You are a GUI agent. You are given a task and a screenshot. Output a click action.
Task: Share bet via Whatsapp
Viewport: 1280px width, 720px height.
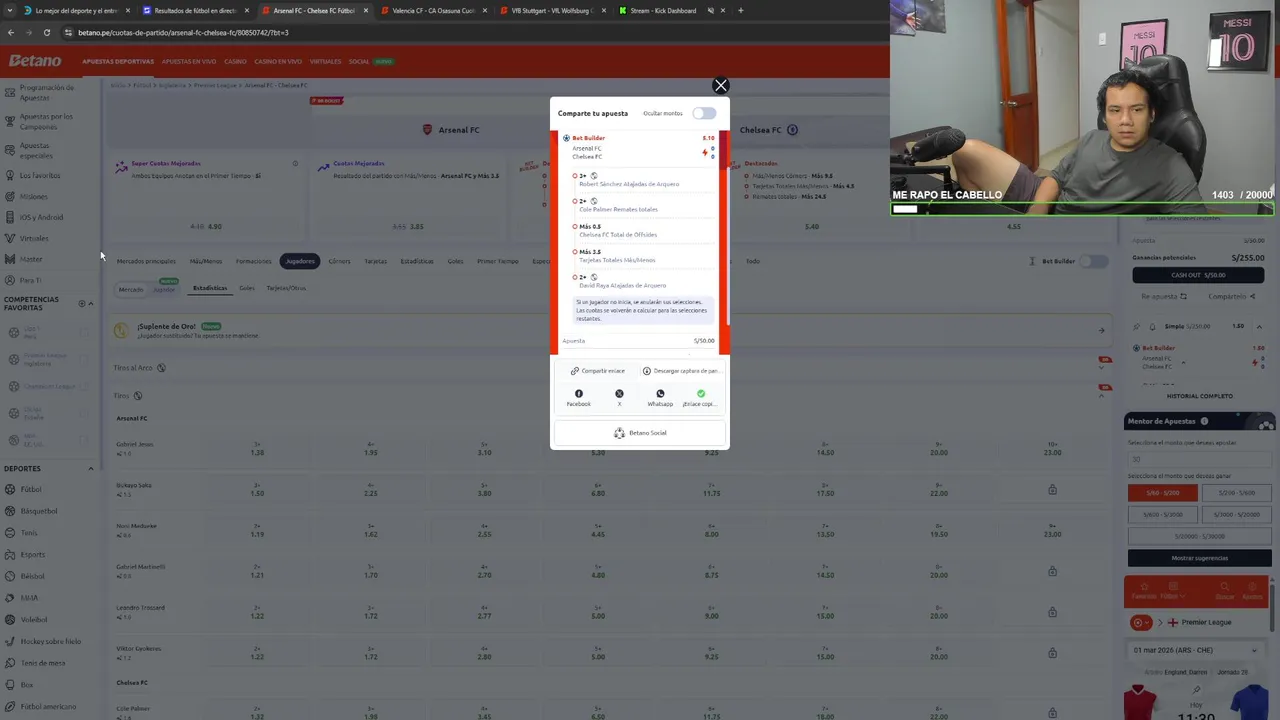pos(660,397)
